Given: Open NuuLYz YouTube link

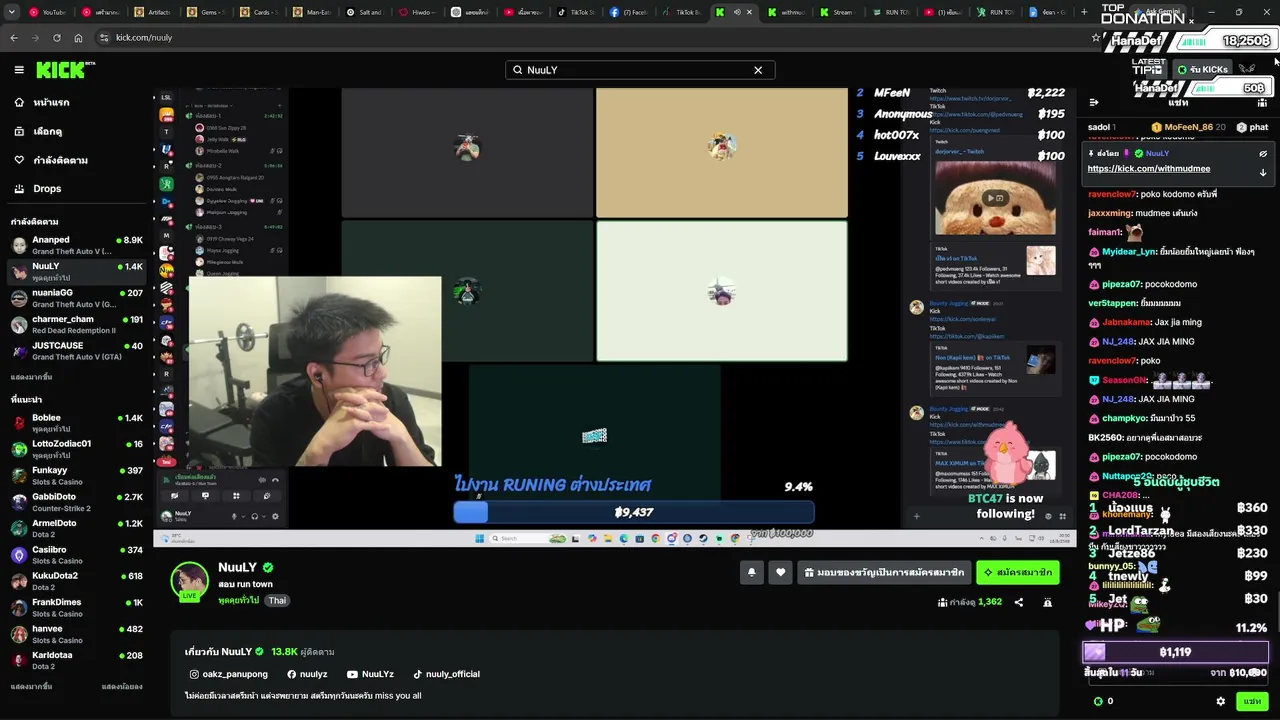Looking at the screenshot, I should [370, 674].
